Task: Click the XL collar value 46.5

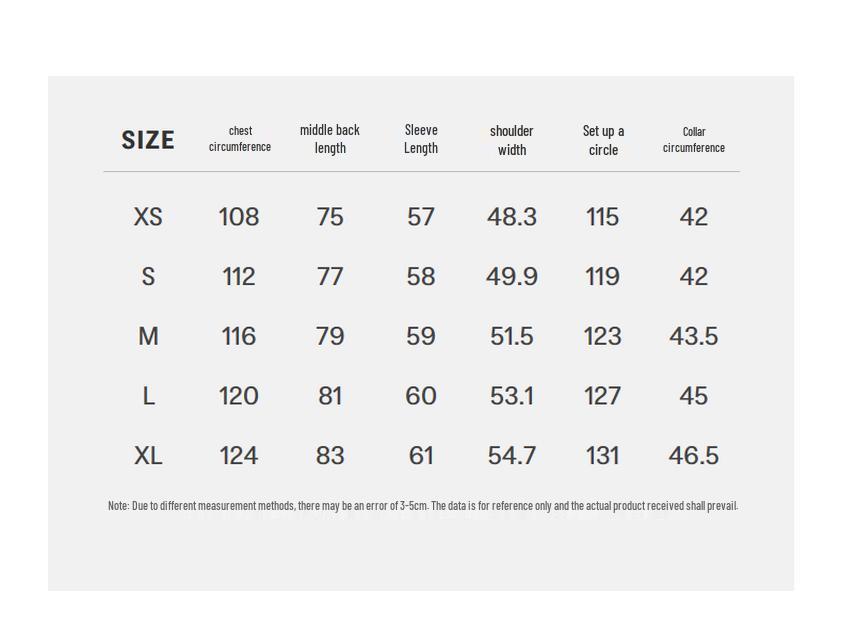Action: [x=694, y=456]
